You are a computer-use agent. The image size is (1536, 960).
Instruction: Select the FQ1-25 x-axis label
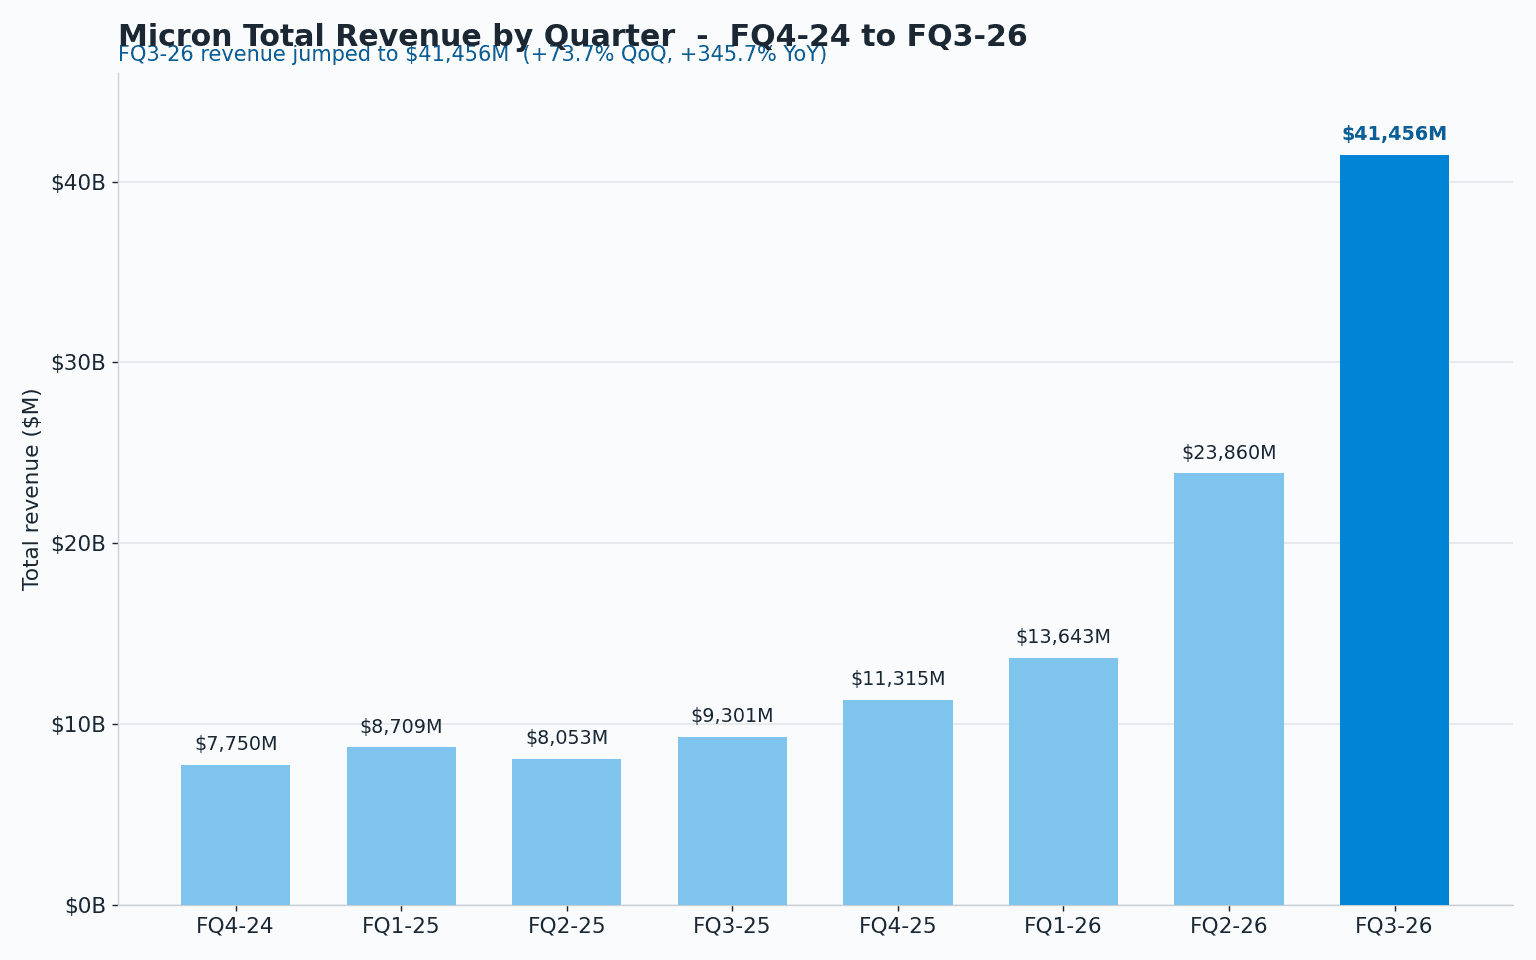[x=401, y=926]
